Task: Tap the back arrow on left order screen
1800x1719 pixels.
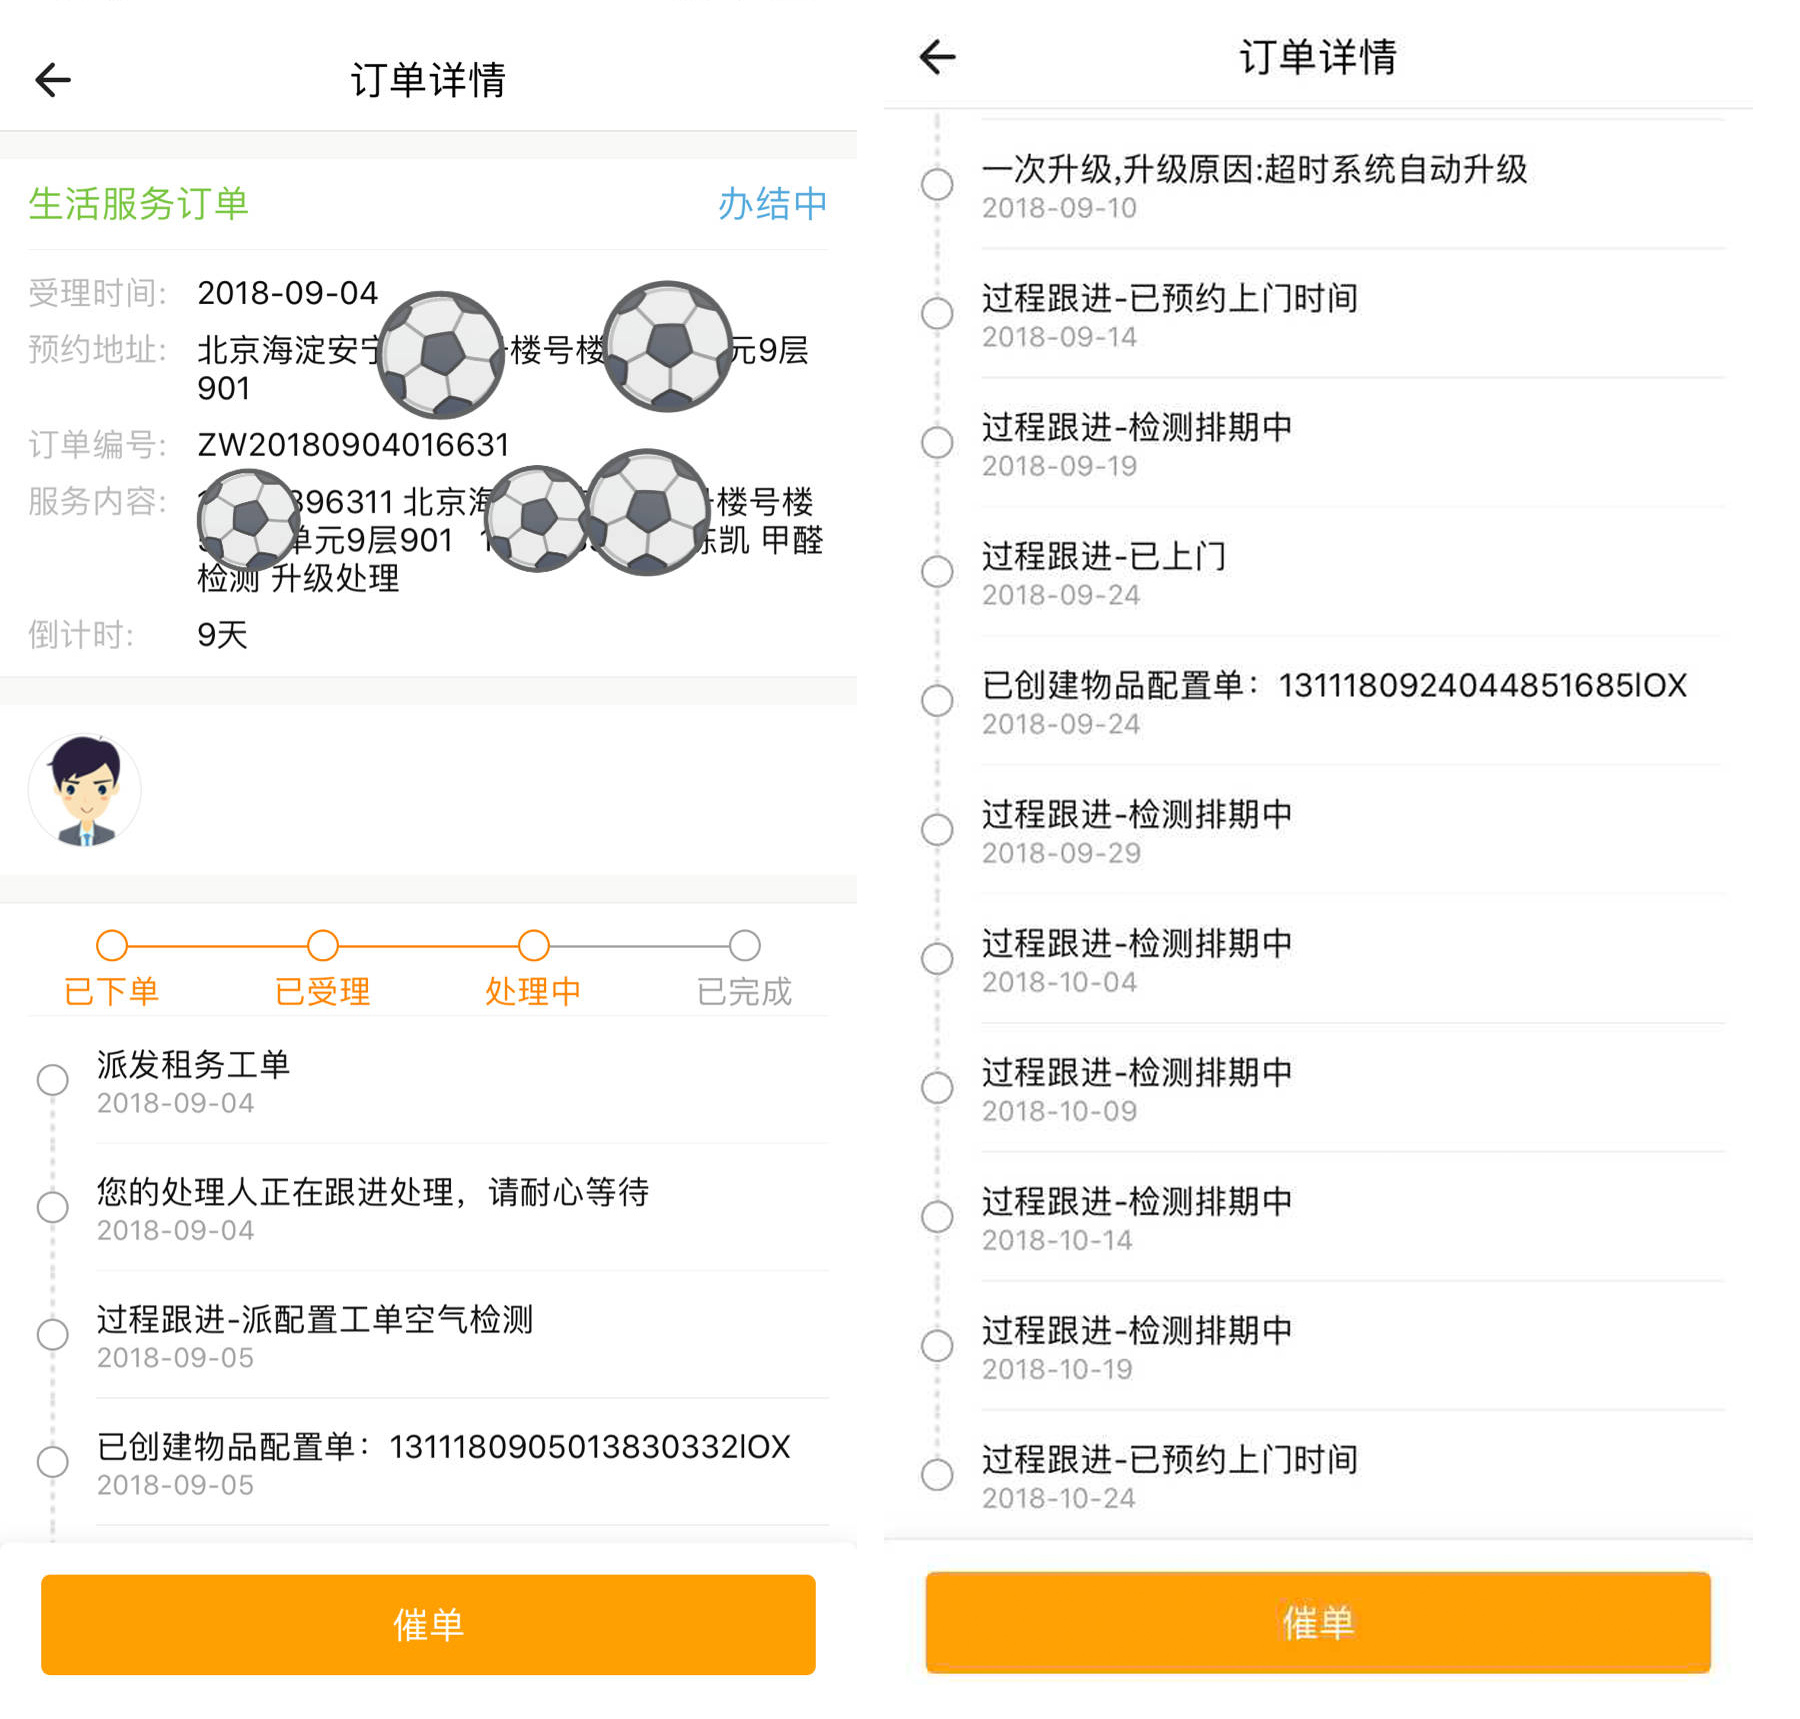Action: tap(53, 80)
